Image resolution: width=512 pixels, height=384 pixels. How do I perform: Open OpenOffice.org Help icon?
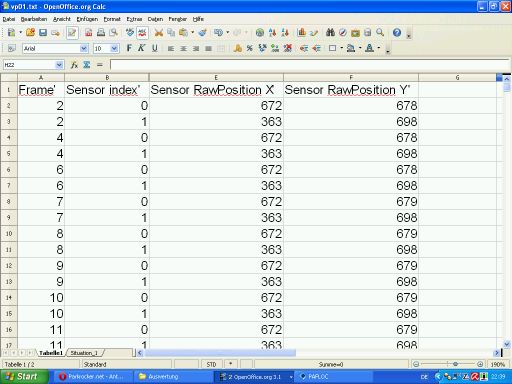[x=397, y=32]
